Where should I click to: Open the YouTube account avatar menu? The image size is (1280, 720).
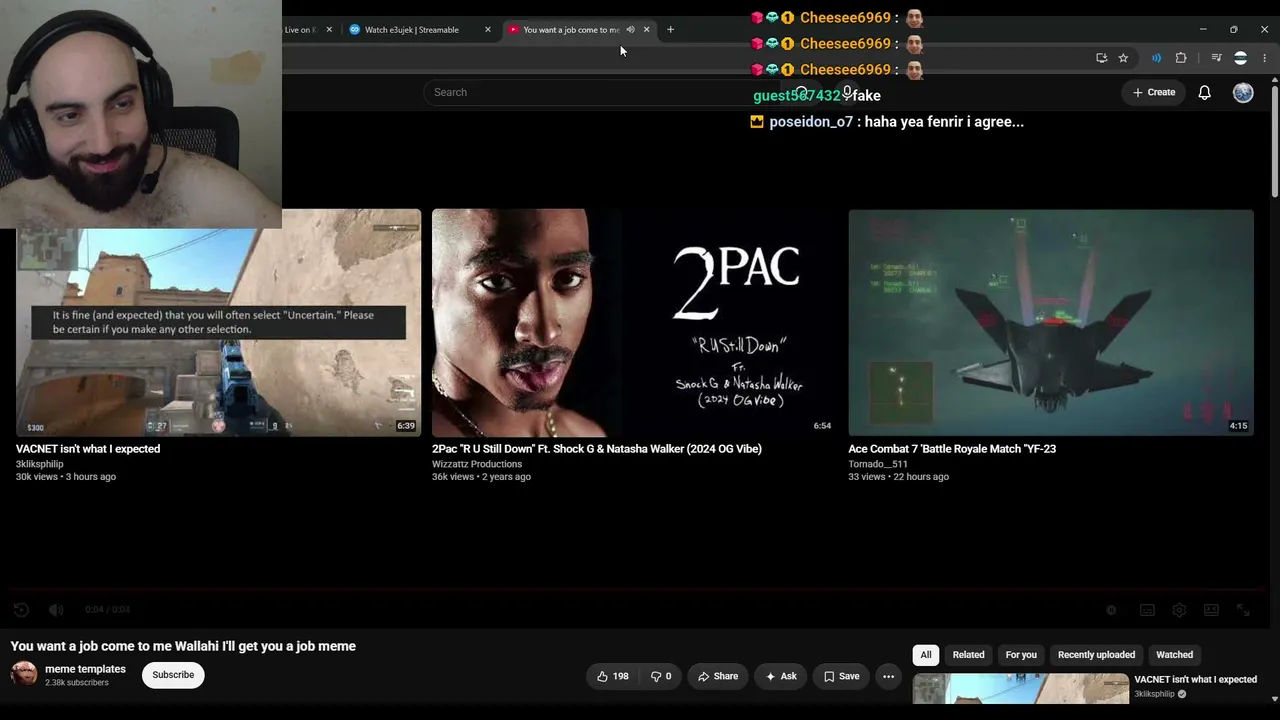click(1243, 92)
